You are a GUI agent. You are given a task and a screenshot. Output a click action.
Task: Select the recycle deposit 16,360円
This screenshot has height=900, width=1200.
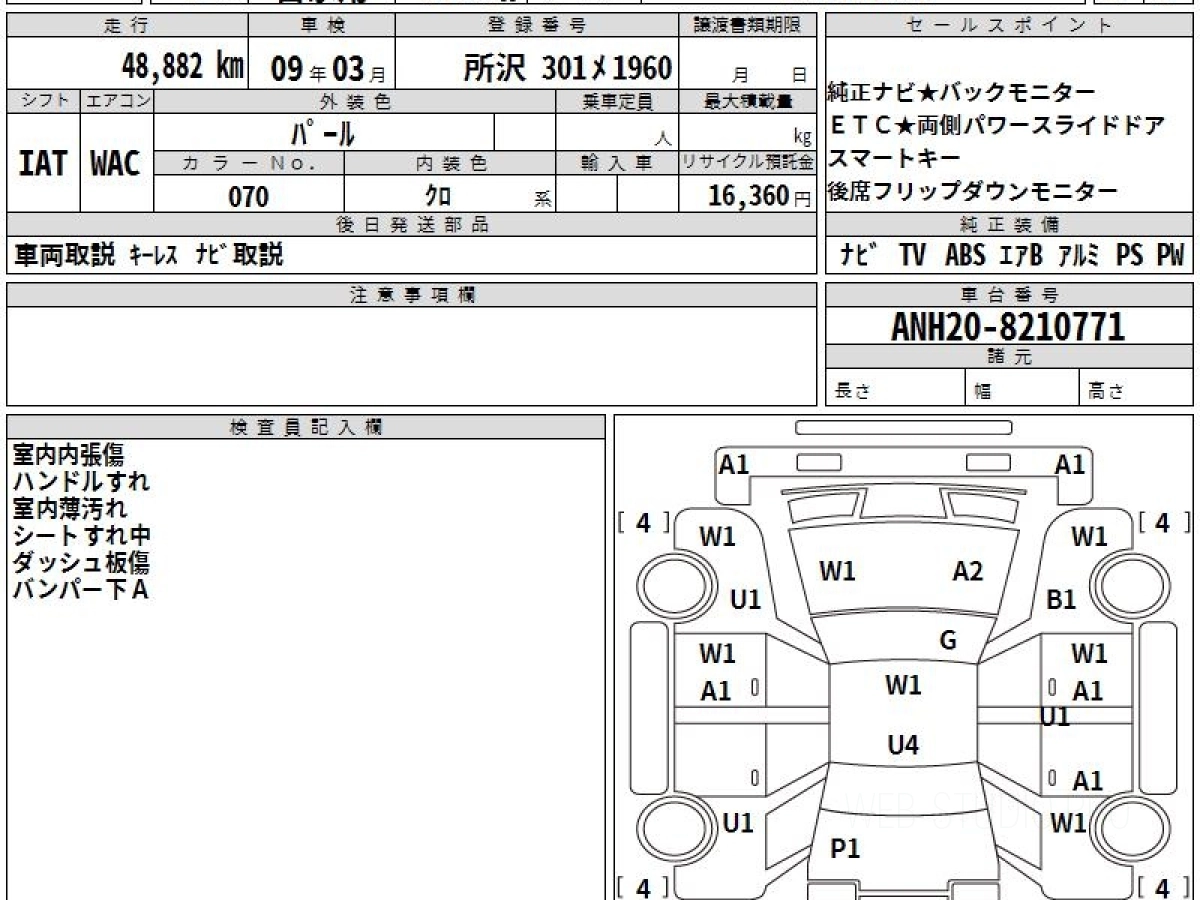coord(760,196)
